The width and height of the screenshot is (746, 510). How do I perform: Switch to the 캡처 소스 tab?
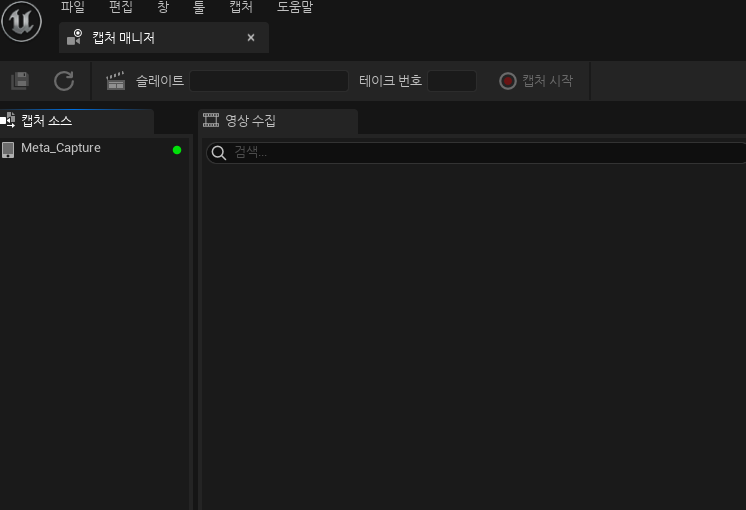pyautogui.click(x=77, y=121)
